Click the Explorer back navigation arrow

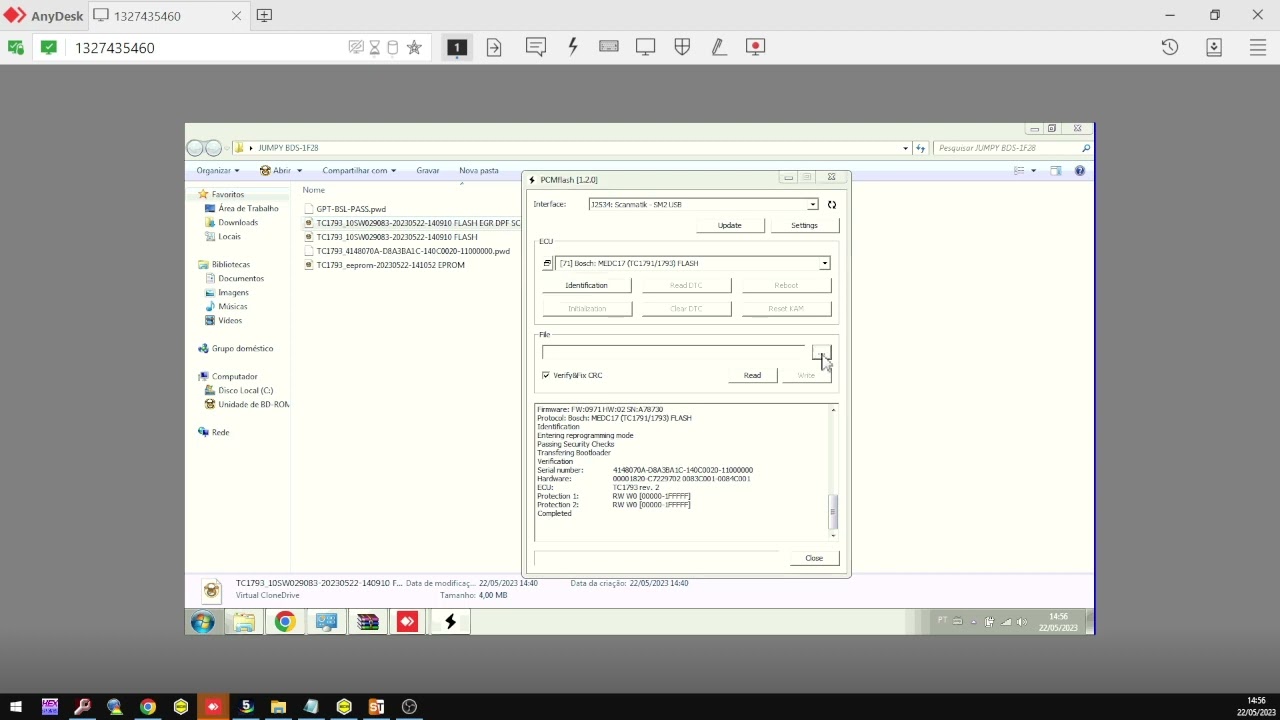[x=195, y=148]
